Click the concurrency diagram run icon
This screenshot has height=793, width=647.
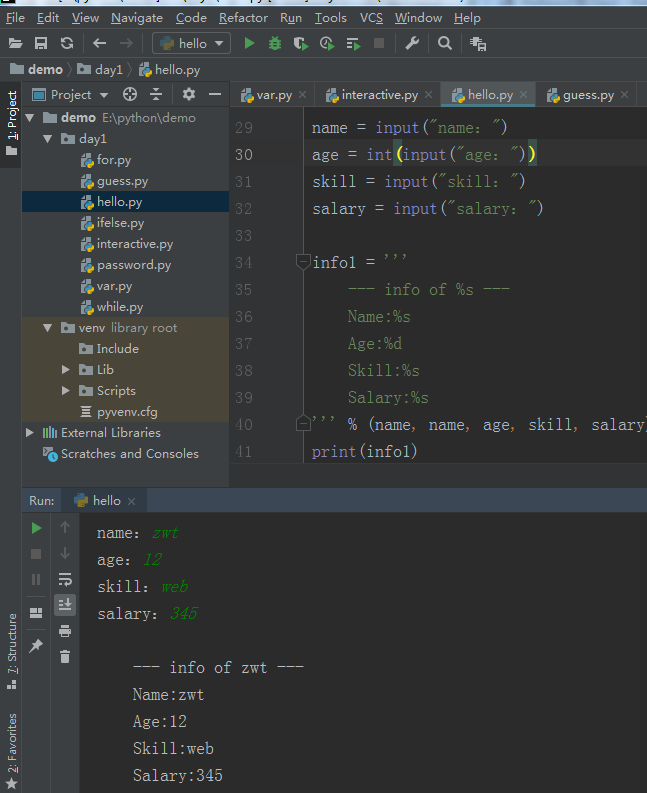pos(354,44)
